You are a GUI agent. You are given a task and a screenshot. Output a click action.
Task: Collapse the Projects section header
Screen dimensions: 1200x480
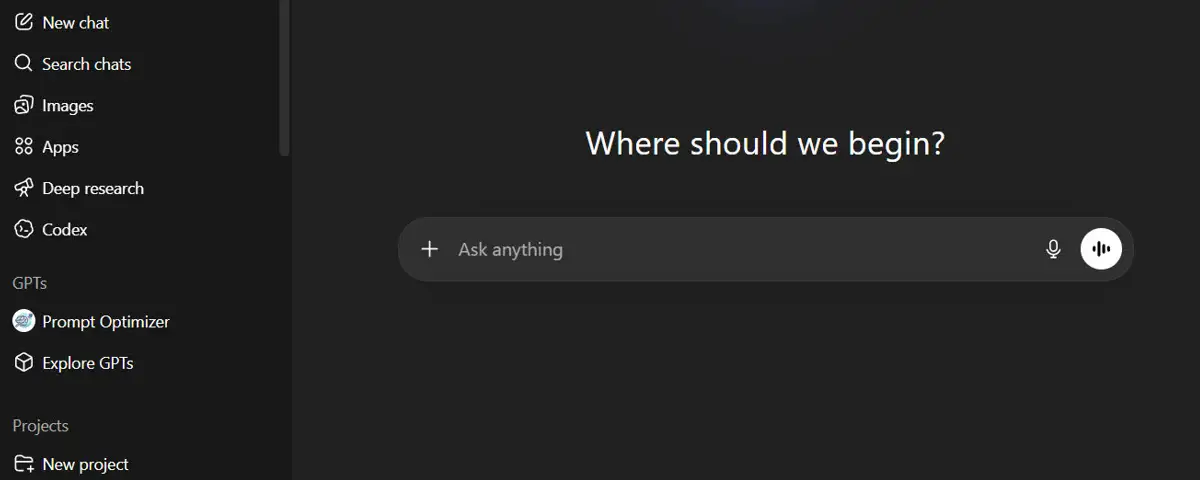tap(41, 425)
